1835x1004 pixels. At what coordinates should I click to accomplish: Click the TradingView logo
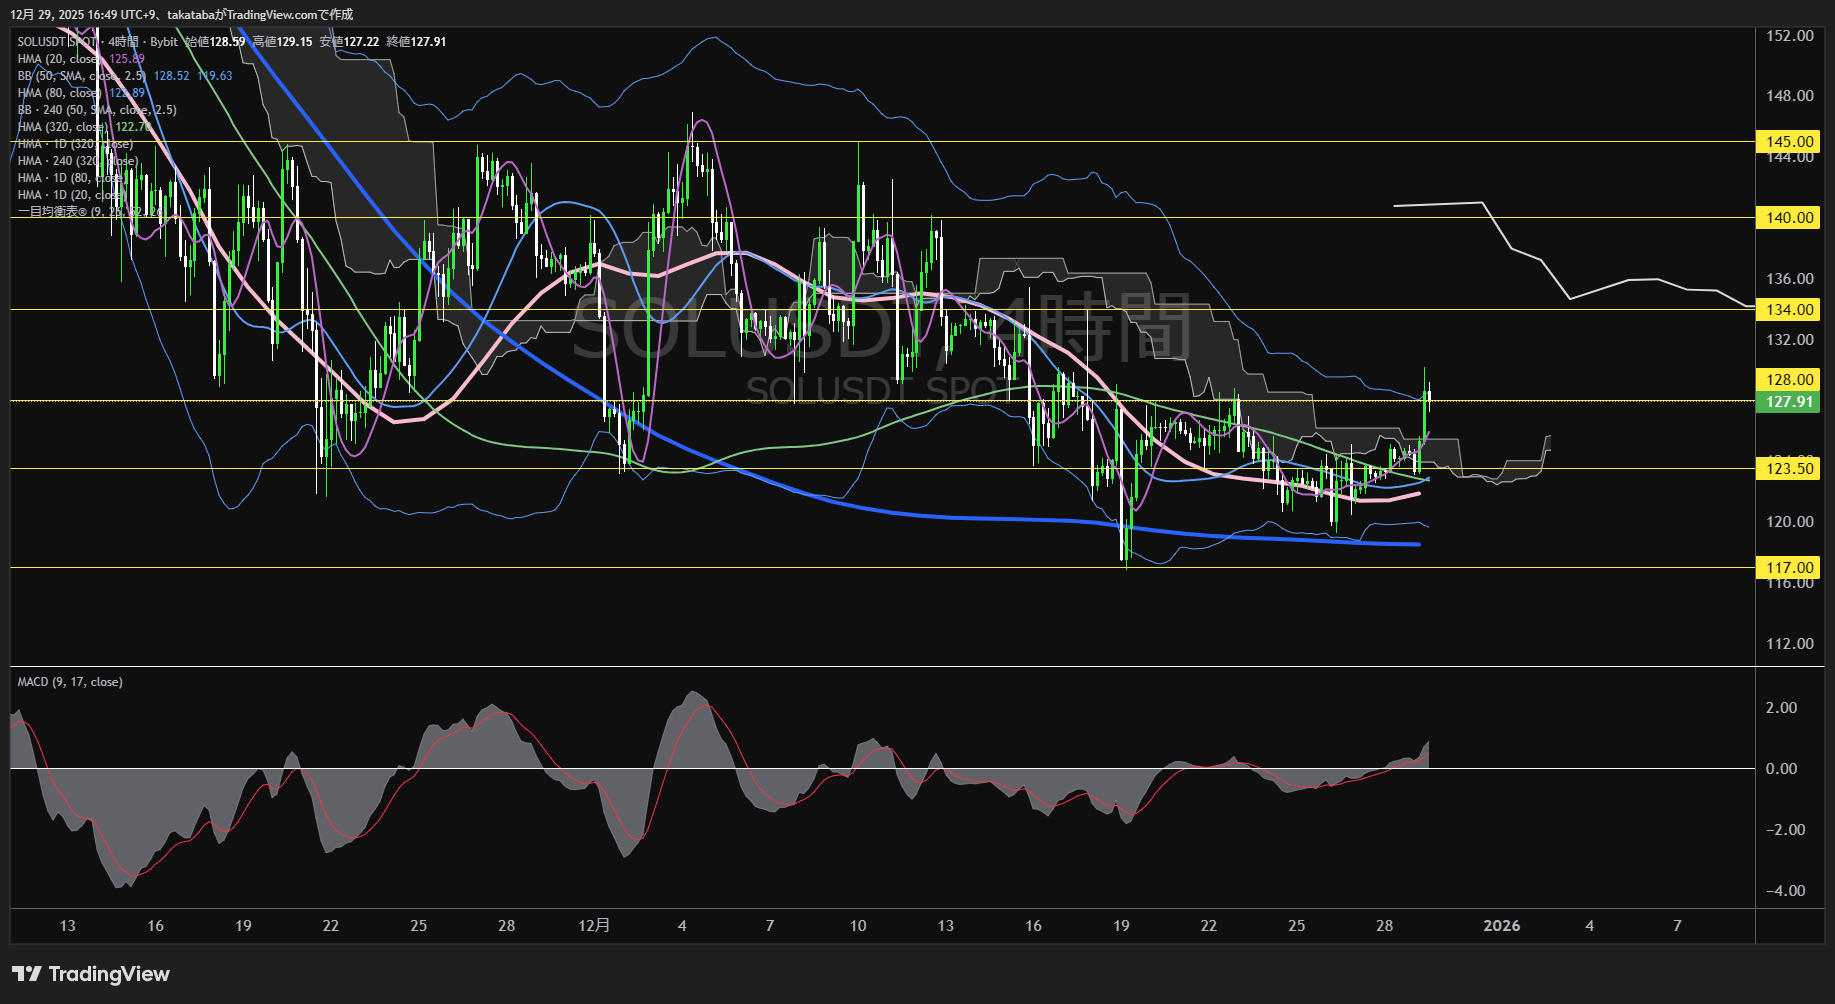(x=90, y=974)
